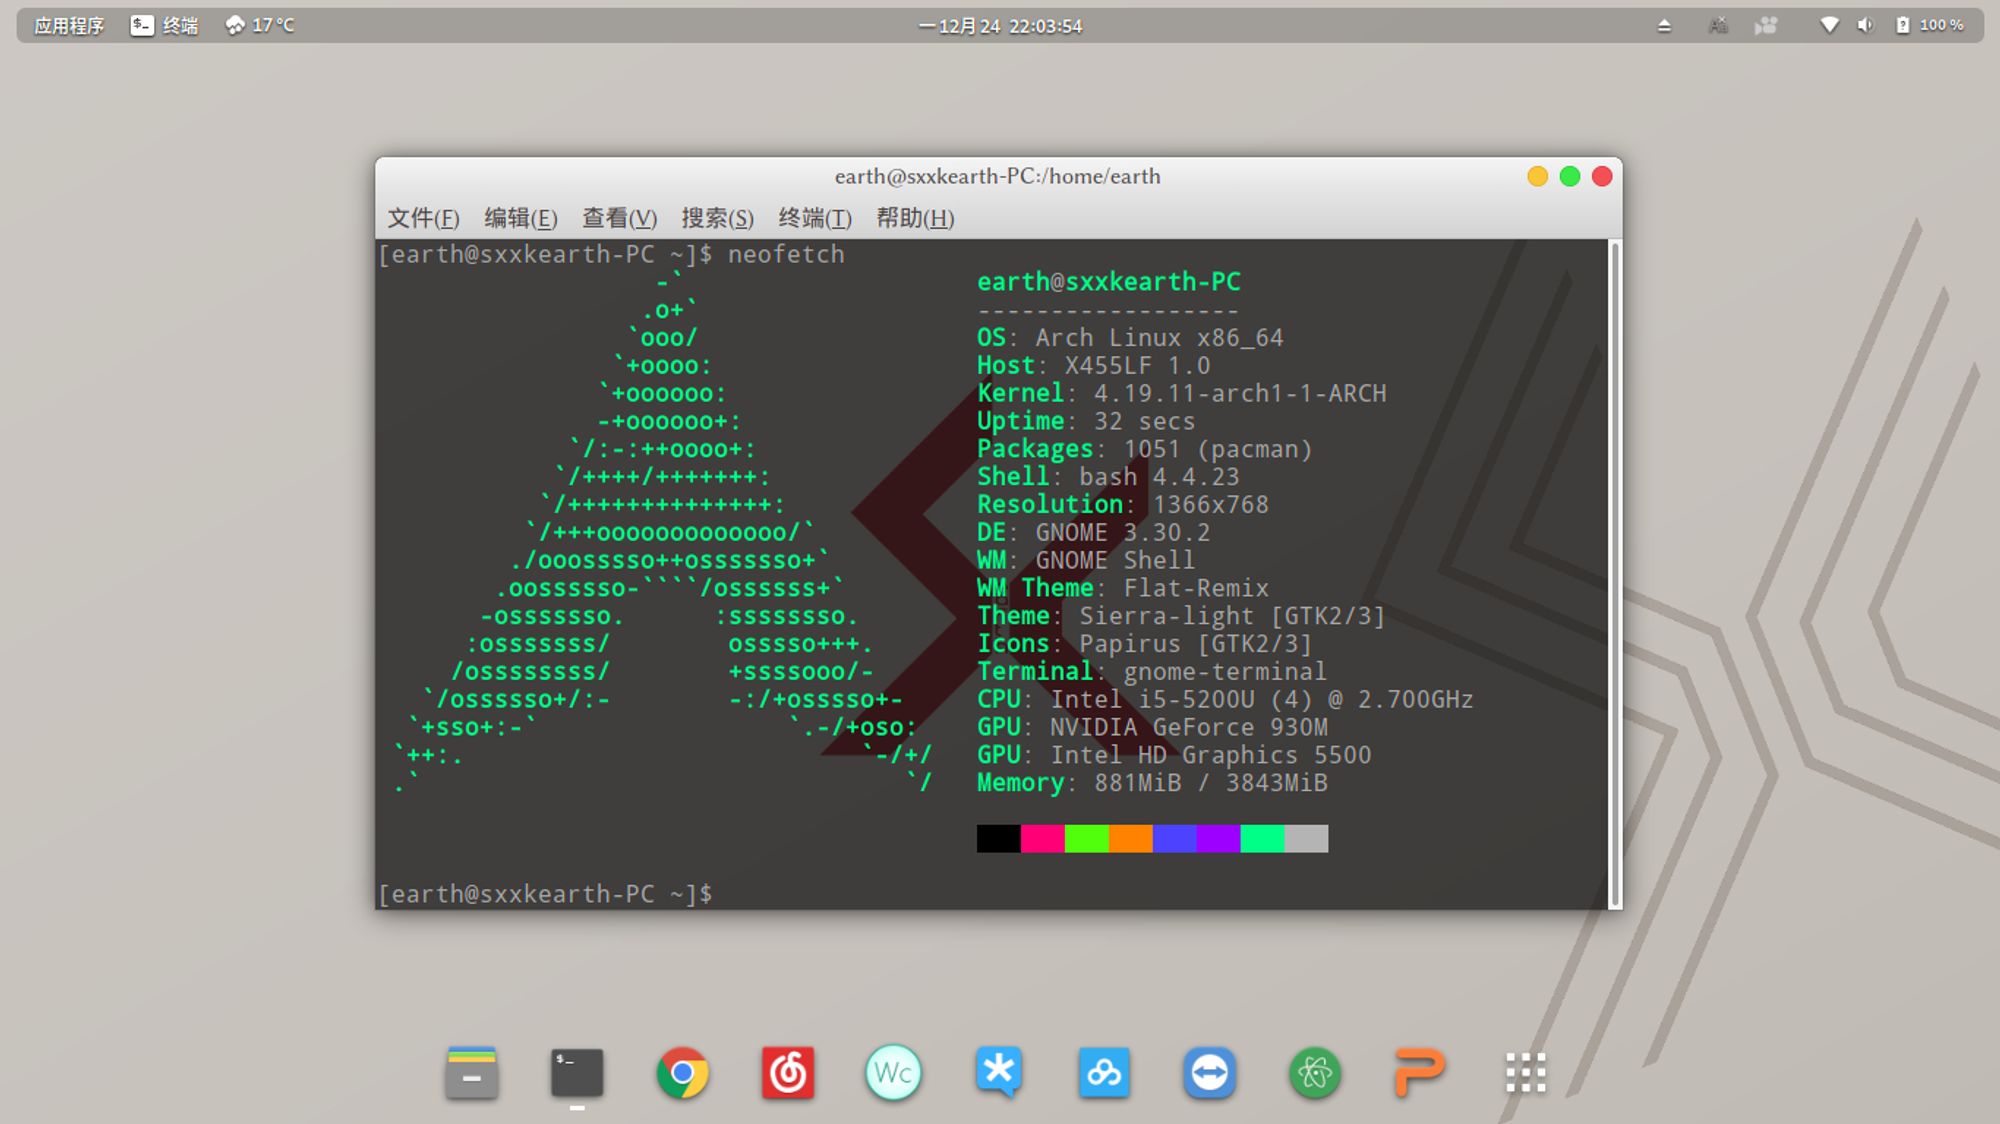
Task: Launch WPS Presentation orange P icon
Action: tap(1419, 1073)
